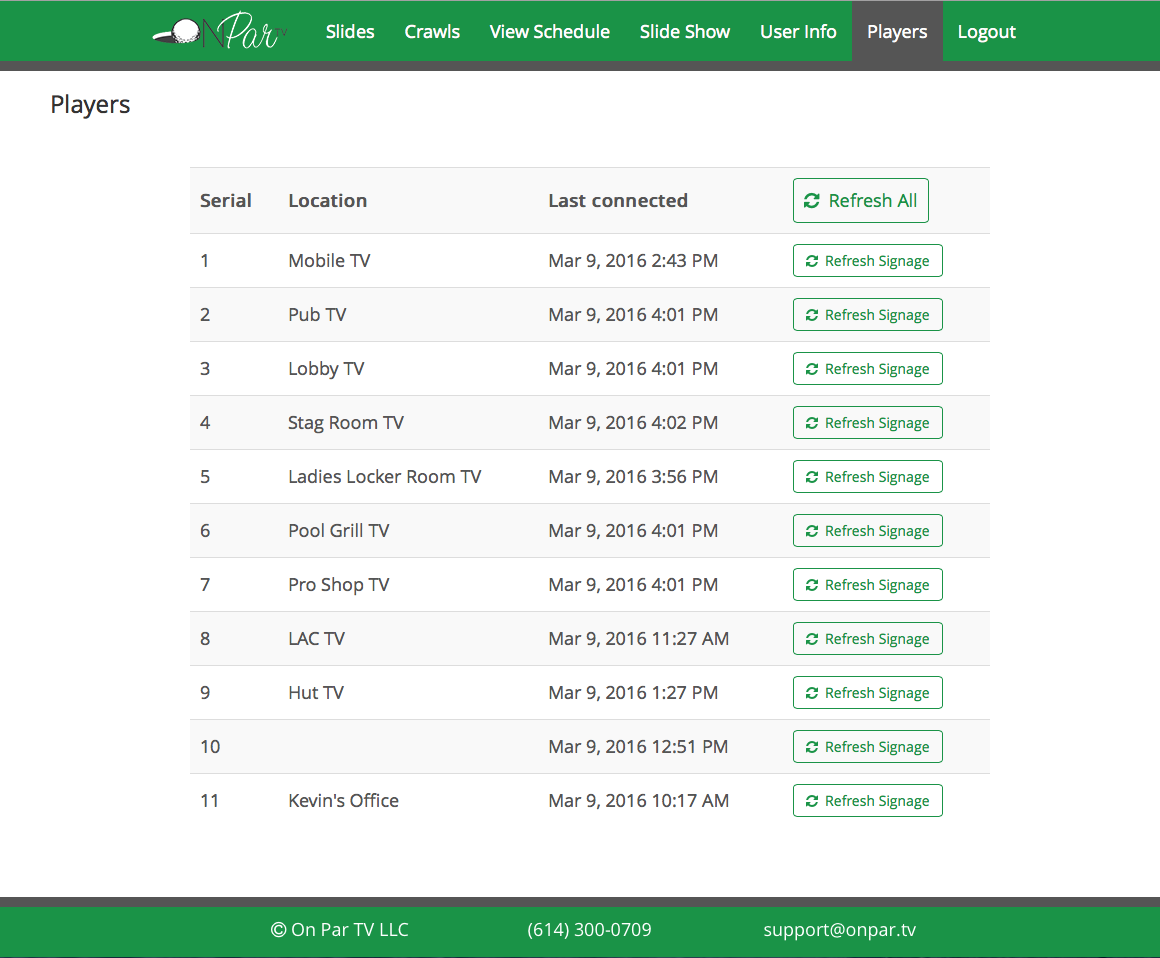Select the Kevin's Office location text

click(x=343, y=800)
